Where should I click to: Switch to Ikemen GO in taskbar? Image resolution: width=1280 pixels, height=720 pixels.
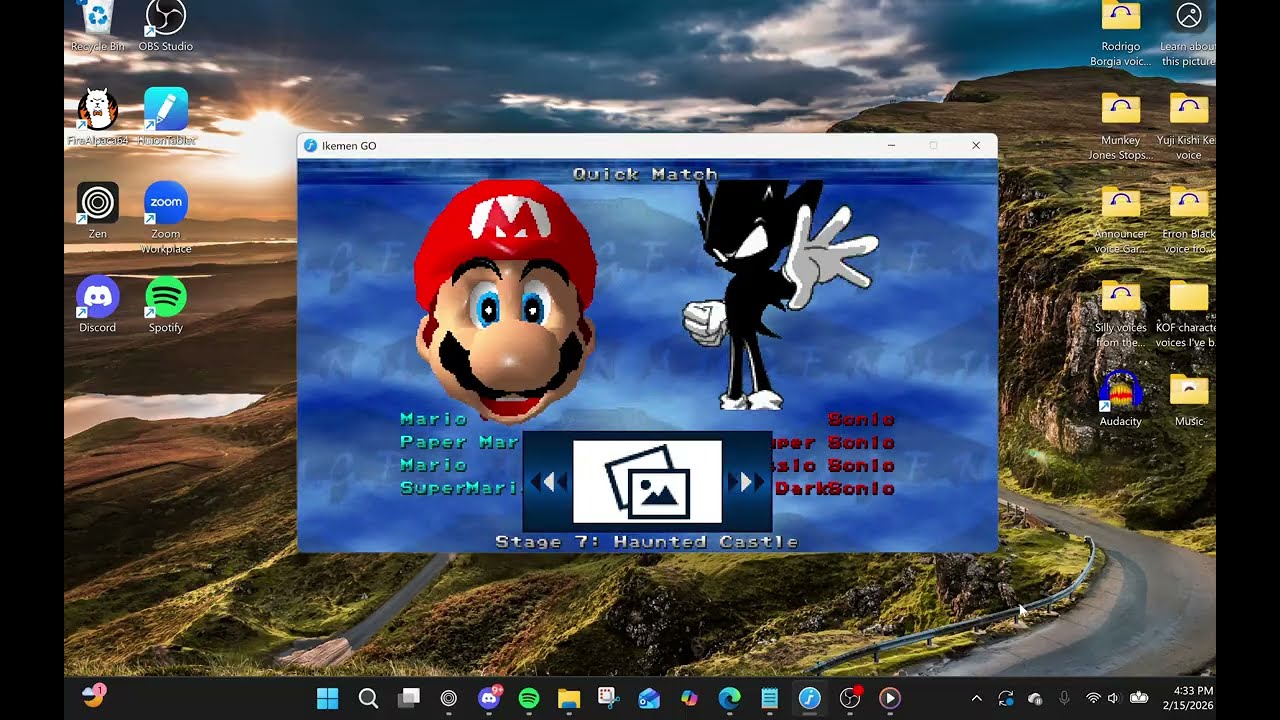809,698
